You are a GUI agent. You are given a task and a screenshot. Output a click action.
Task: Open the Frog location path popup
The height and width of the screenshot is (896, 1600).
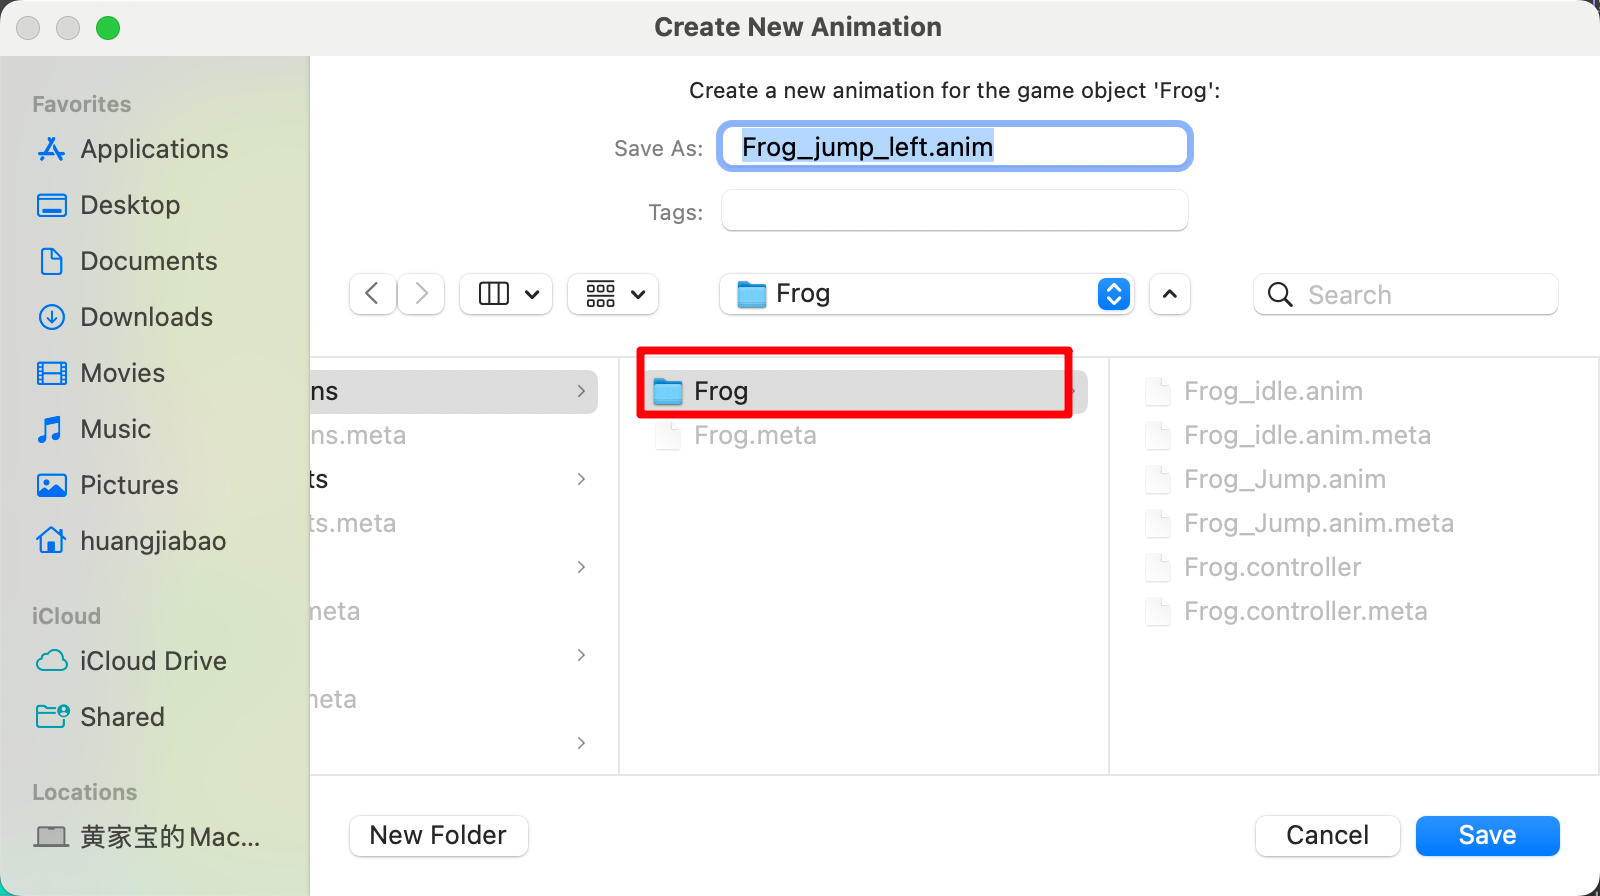pyautogui.click(x=926, y=294)
